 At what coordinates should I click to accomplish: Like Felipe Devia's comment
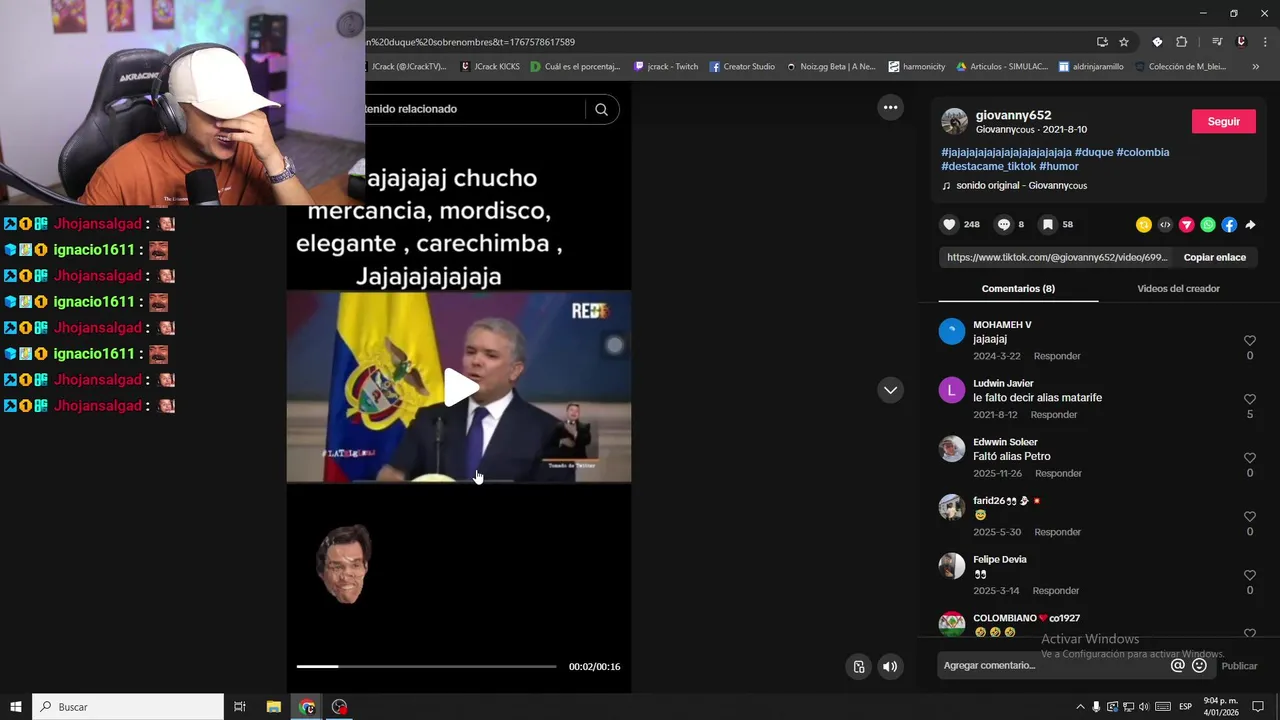pyautogui.click(x=1250, y=575)
